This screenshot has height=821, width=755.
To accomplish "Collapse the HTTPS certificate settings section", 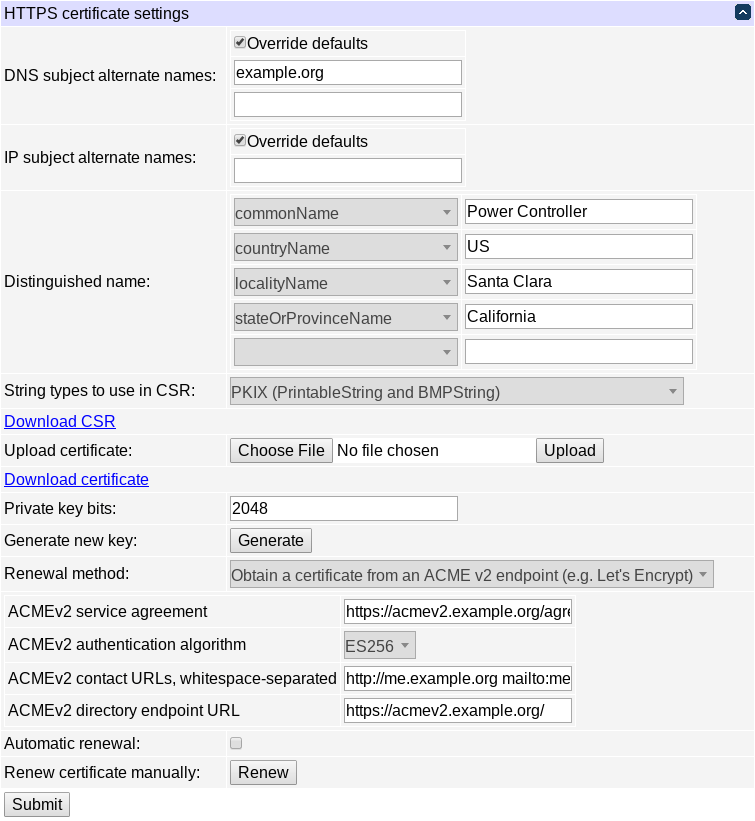I will [x=741, y=12].
